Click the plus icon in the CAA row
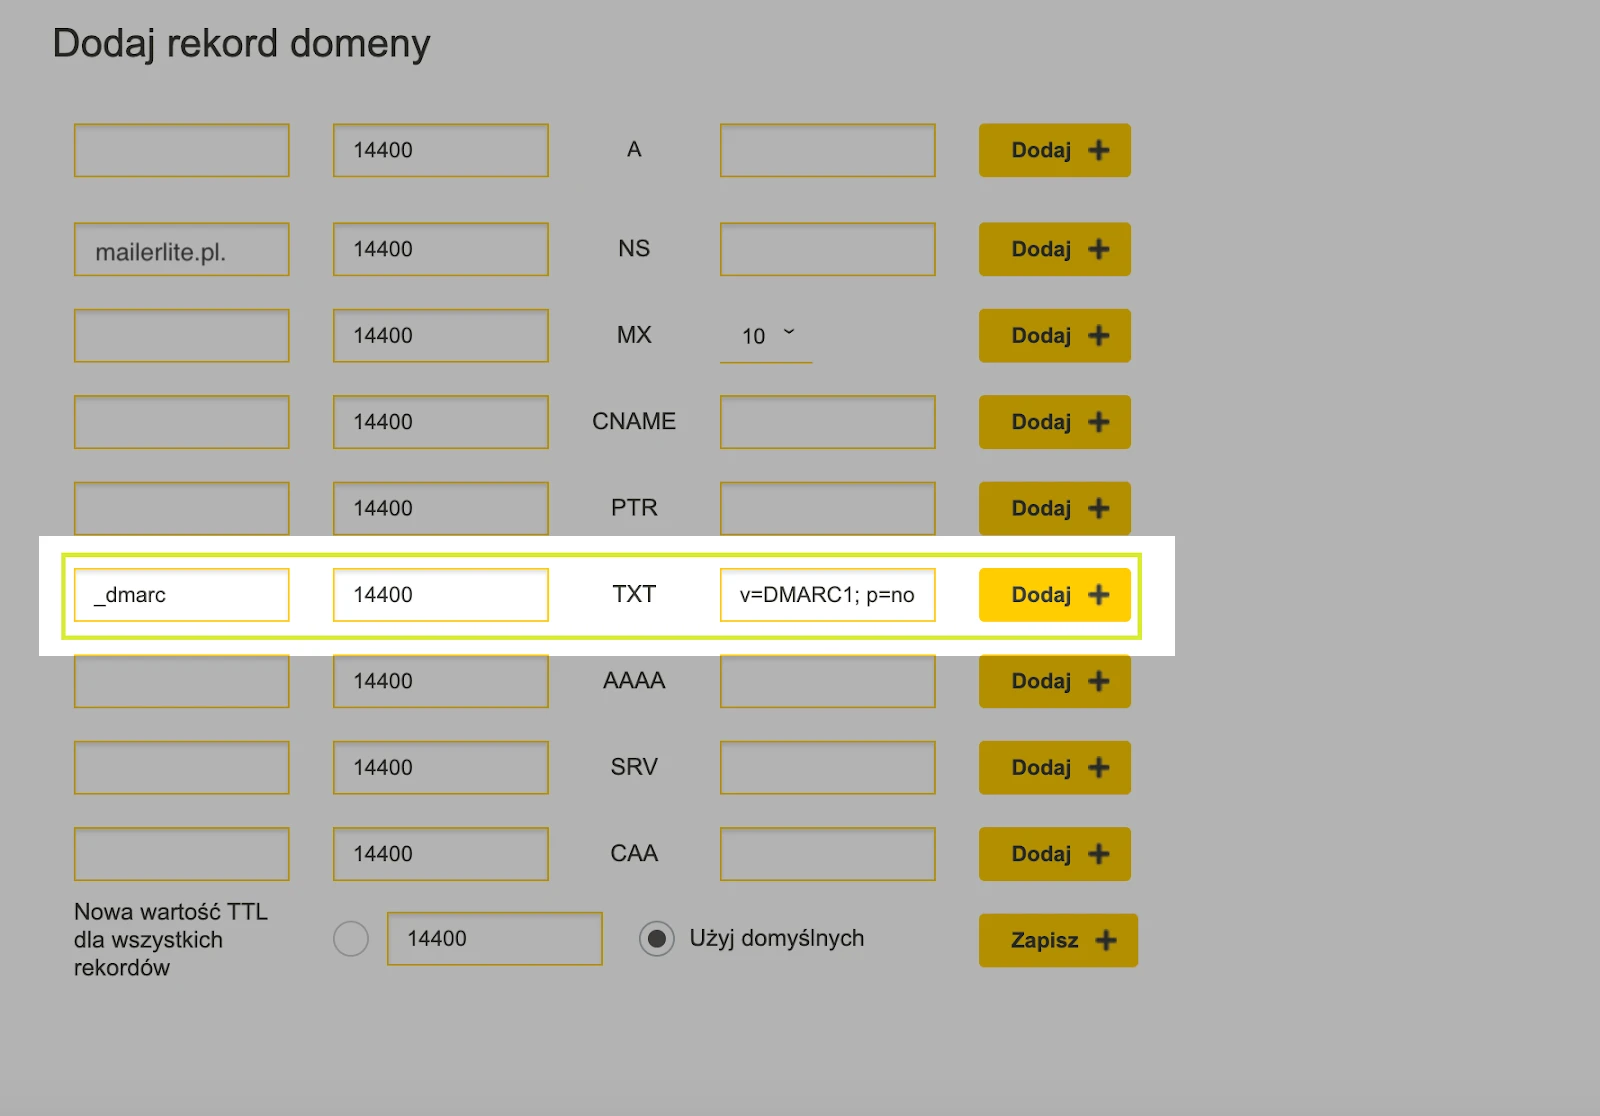 click(x=1098, y=854)
